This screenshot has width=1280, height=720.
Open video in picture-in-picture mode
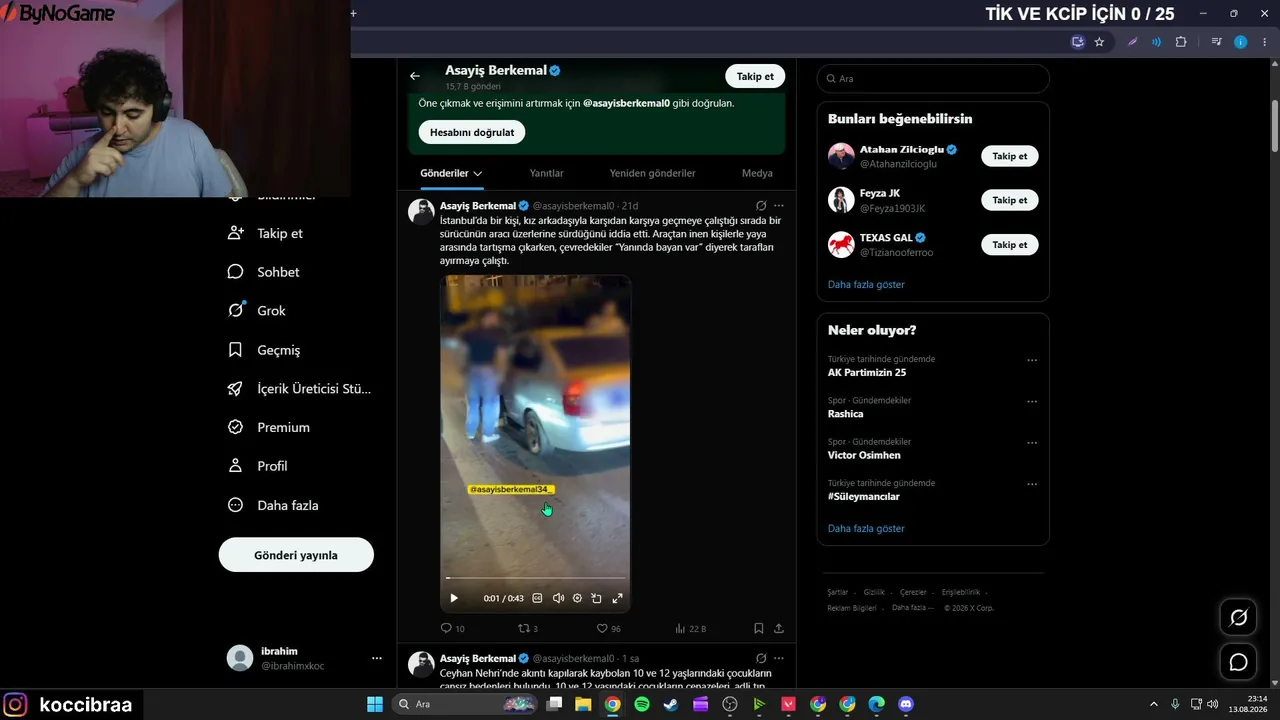(596, 598)
